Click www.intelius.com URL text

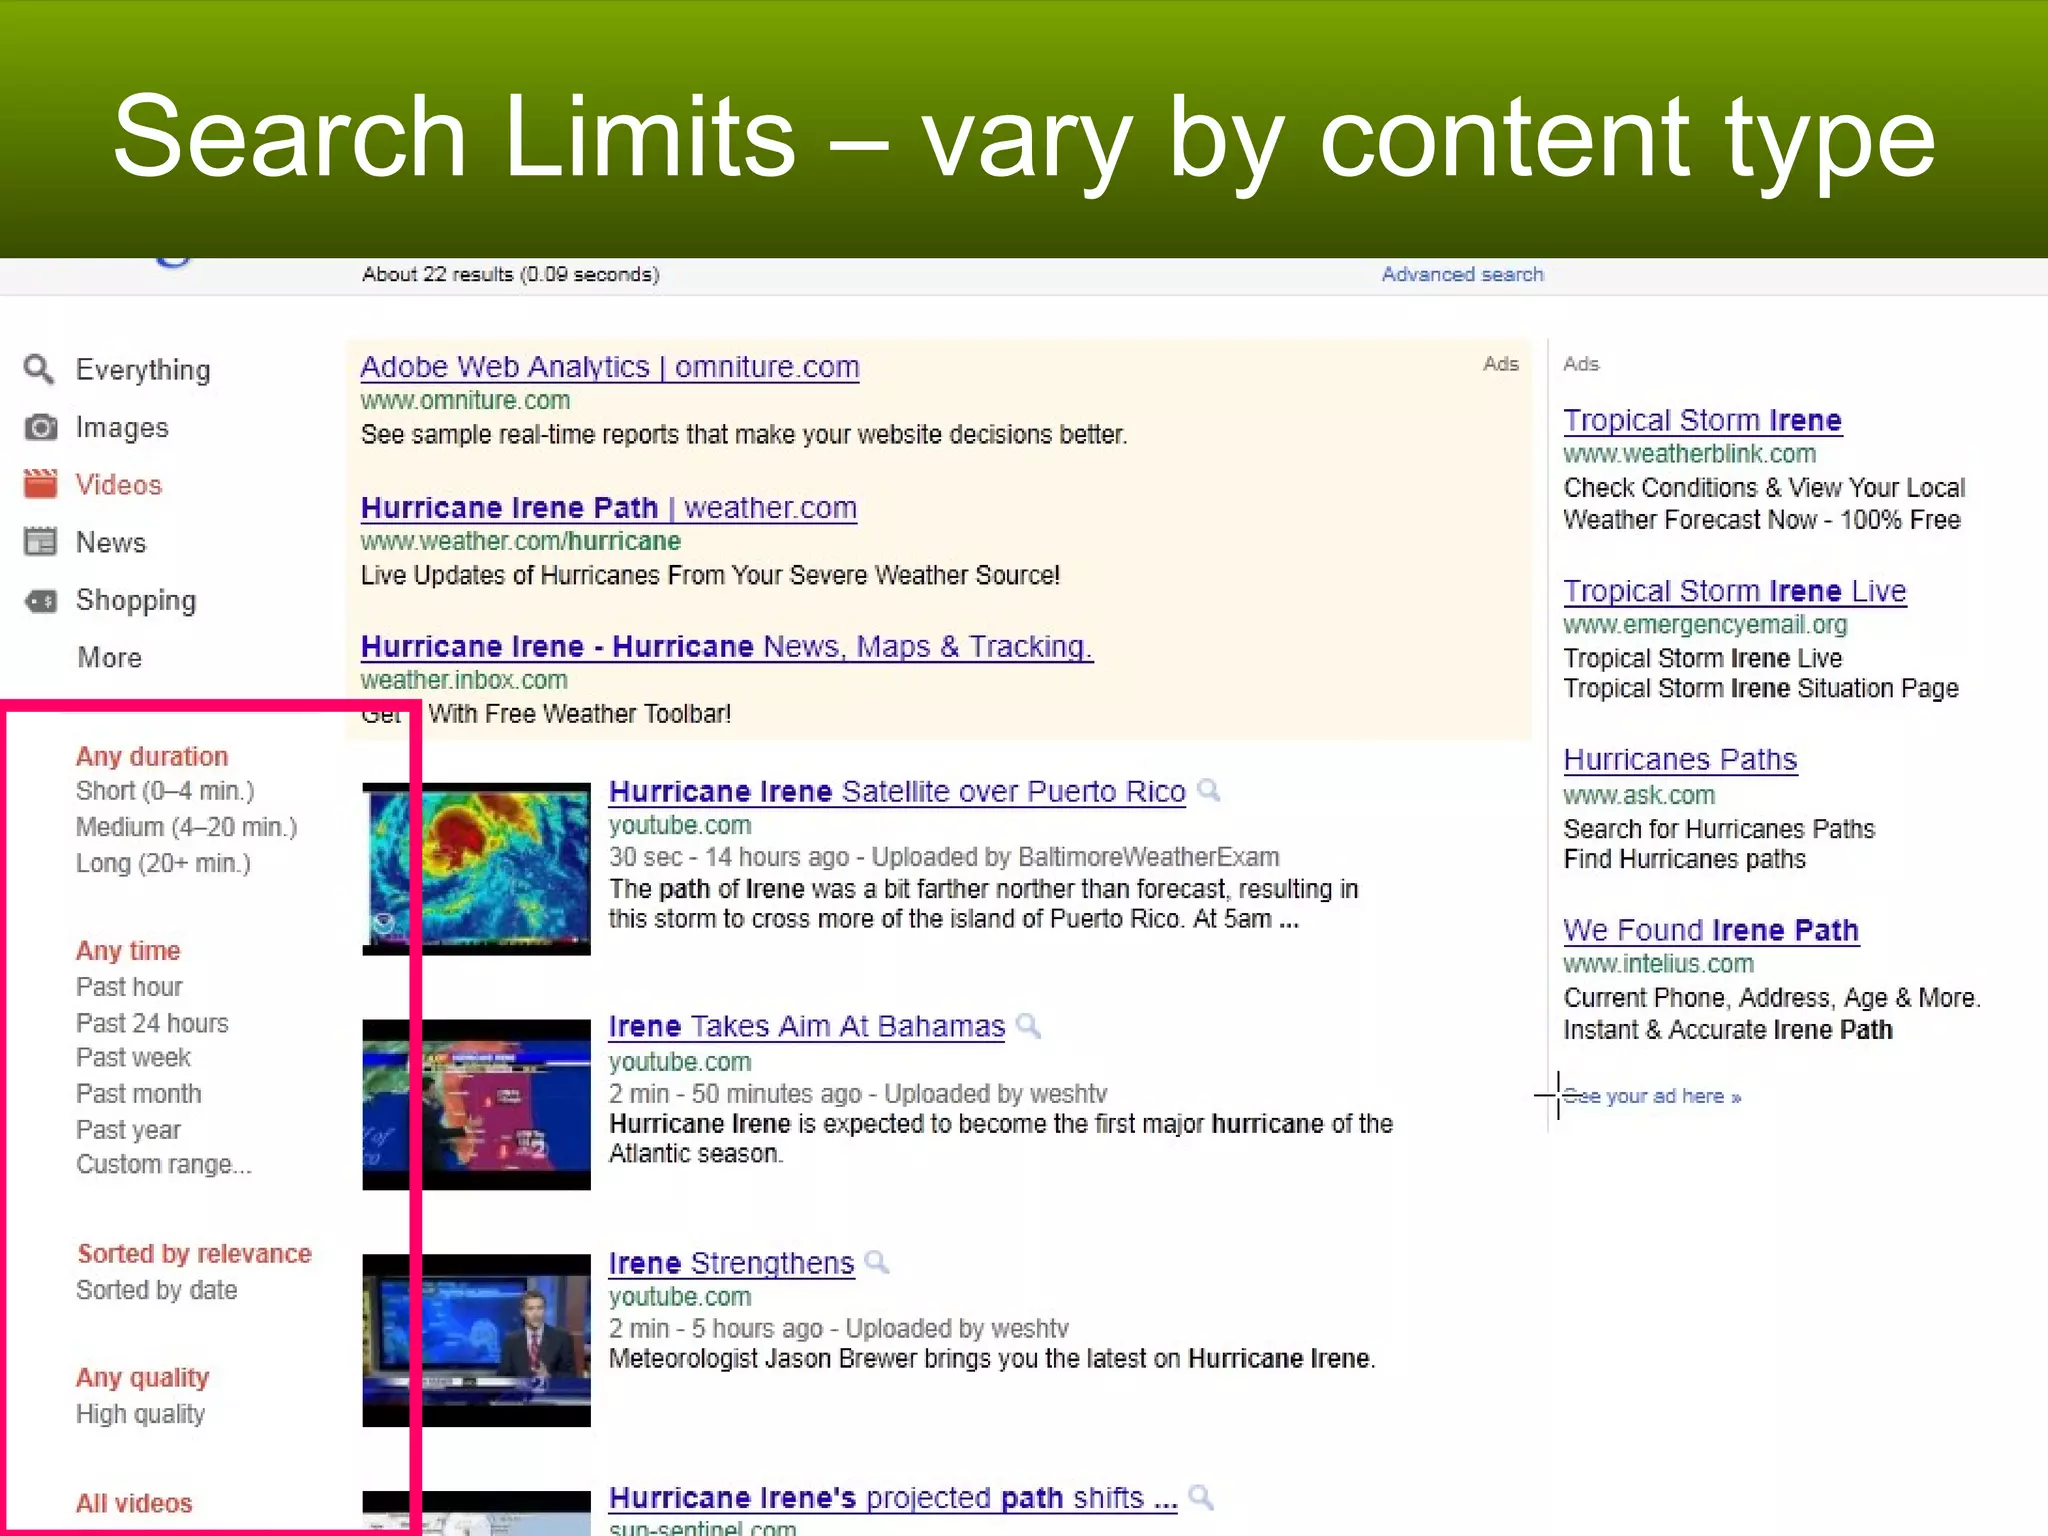[x=1658, y=964]
